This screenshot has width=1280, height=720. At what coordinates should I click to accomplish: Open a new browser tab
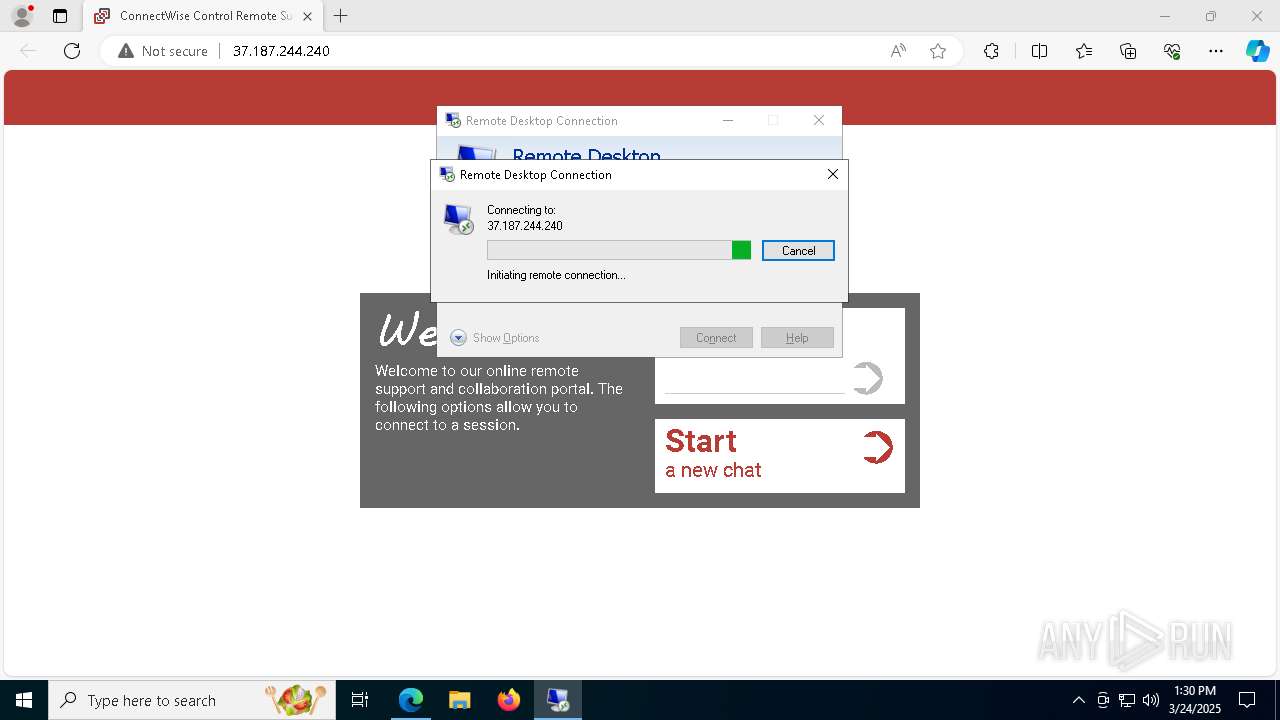pos(341,16)
